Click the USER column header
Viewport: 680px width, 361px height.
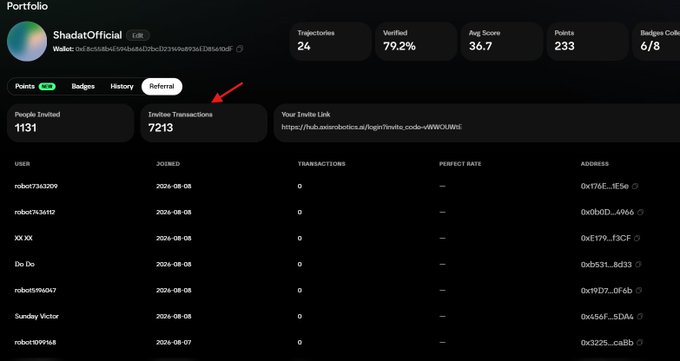click(22, 164)
